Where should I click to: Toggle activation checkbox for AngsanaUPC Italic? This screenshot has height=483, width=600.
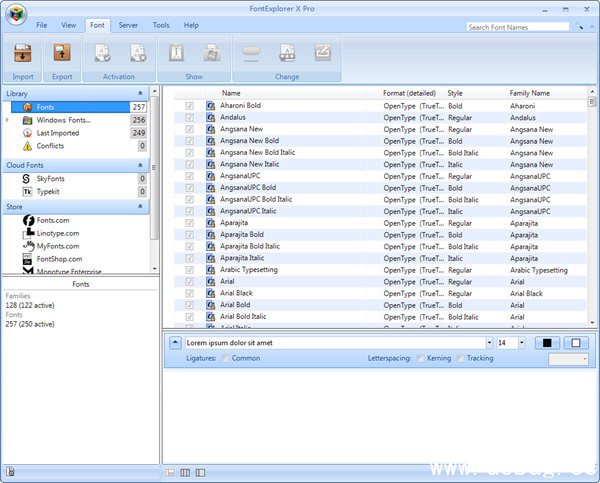(x=189, y=211)
